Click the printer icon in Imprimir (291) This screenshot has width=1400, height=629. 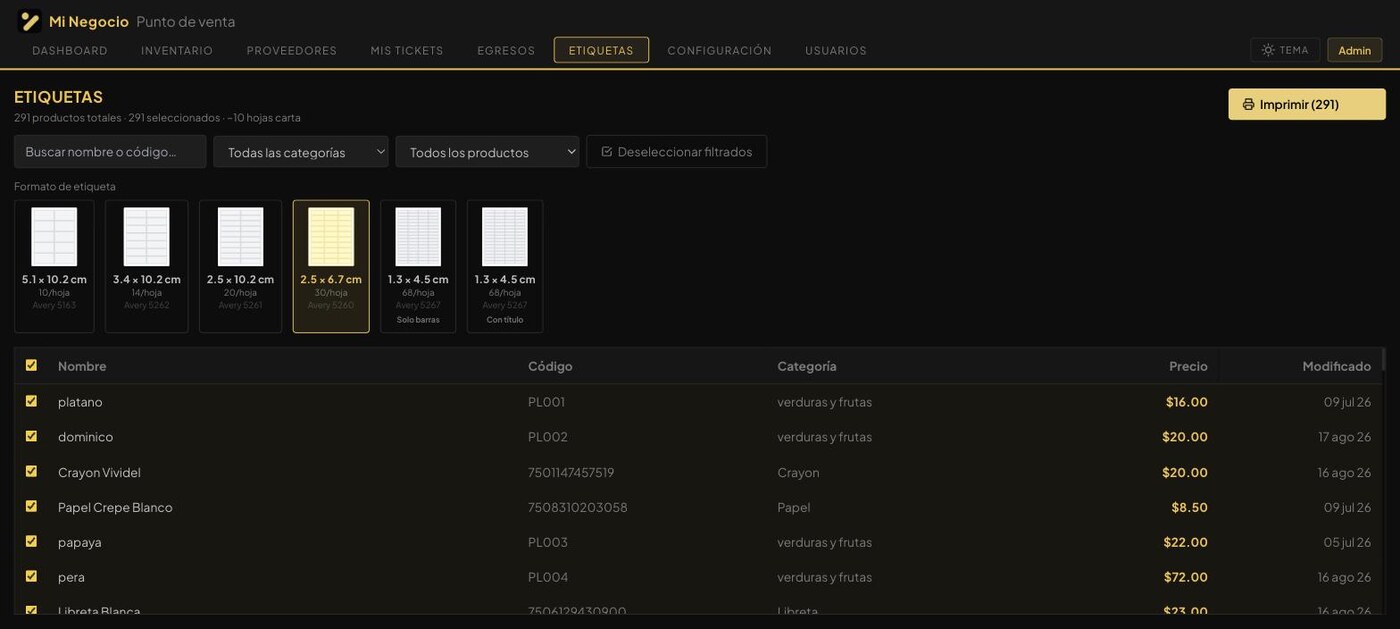[x=1248, y=104]
